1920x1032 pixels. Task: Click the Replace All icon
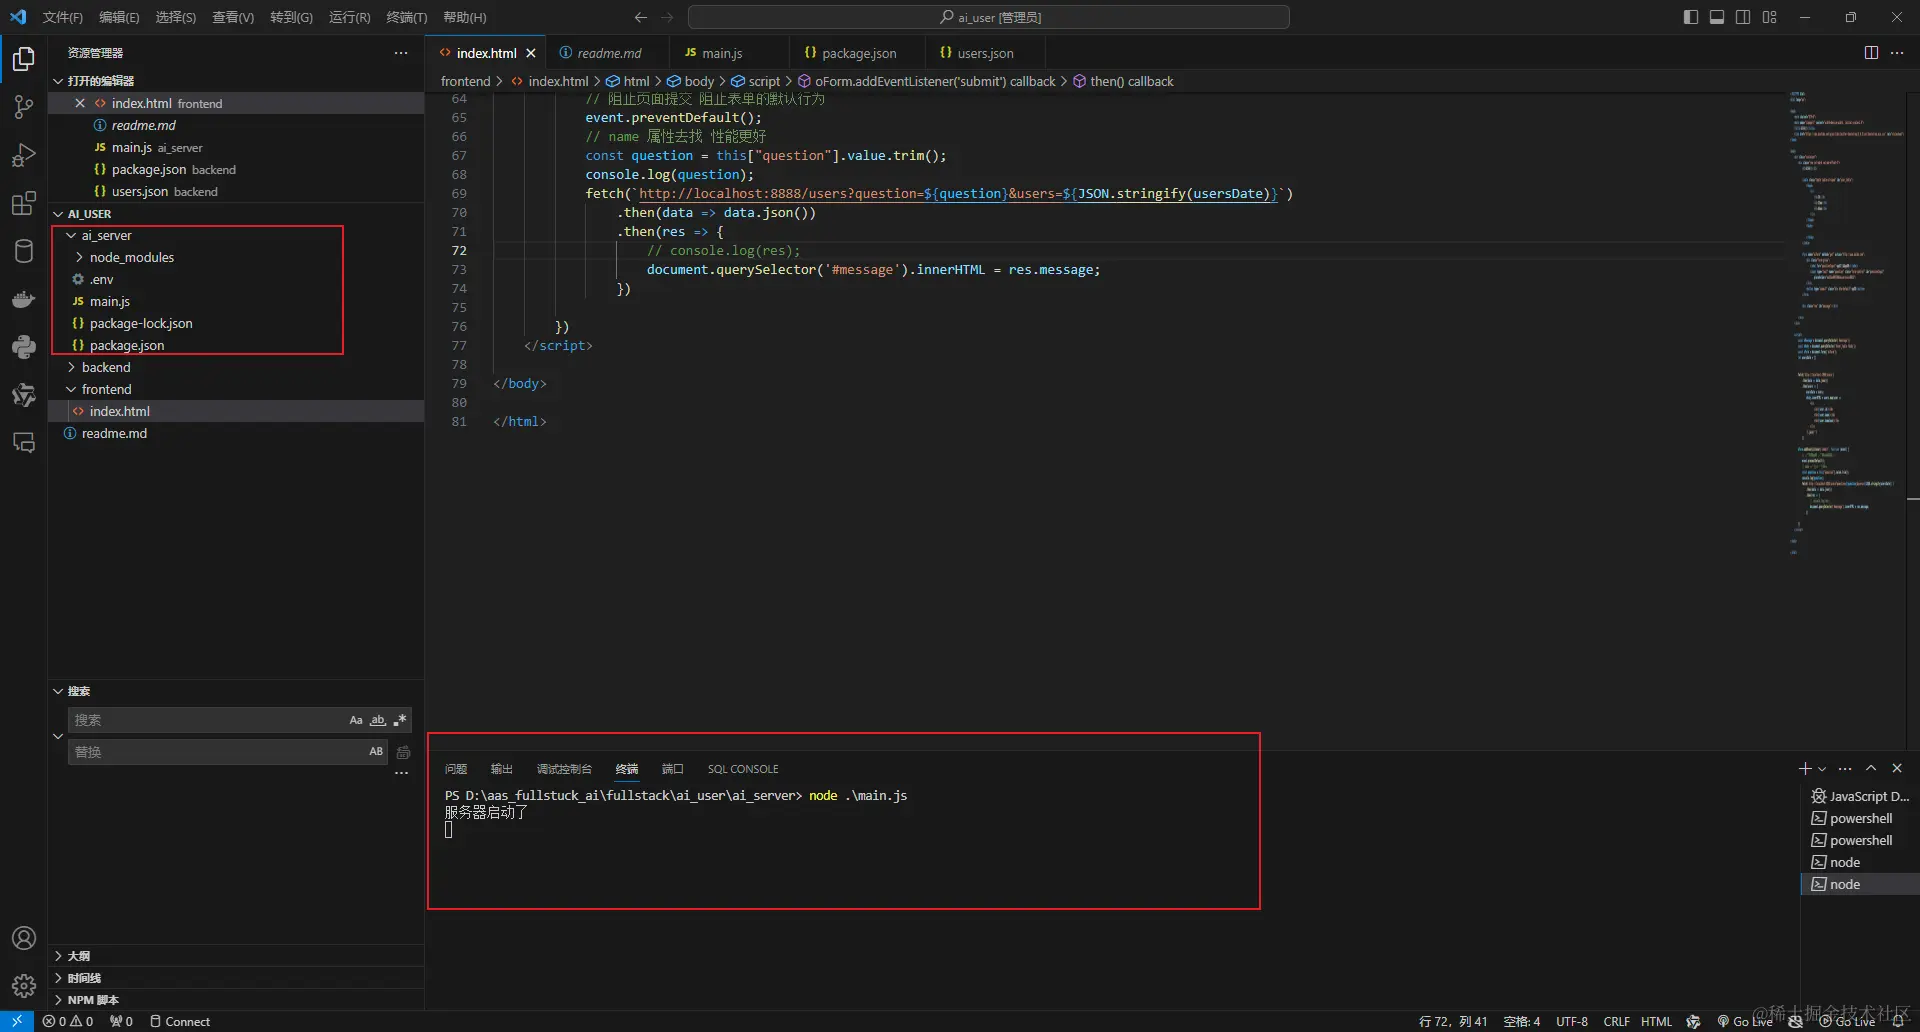[404, 752]
